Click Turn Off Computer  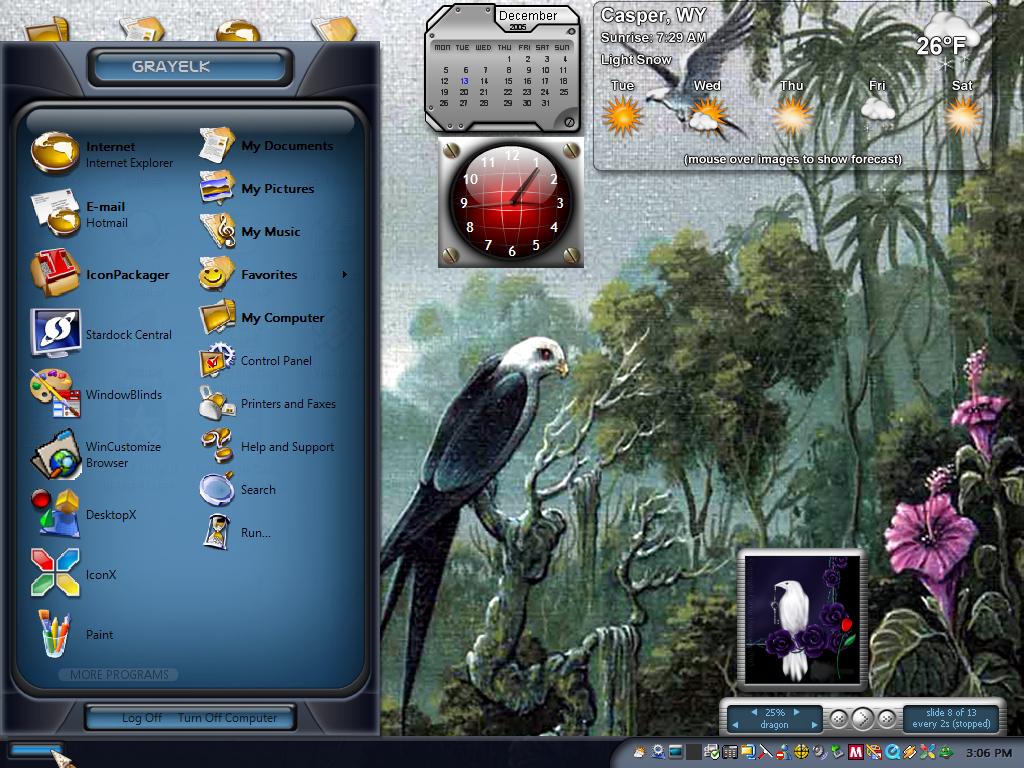click(227, 718)
